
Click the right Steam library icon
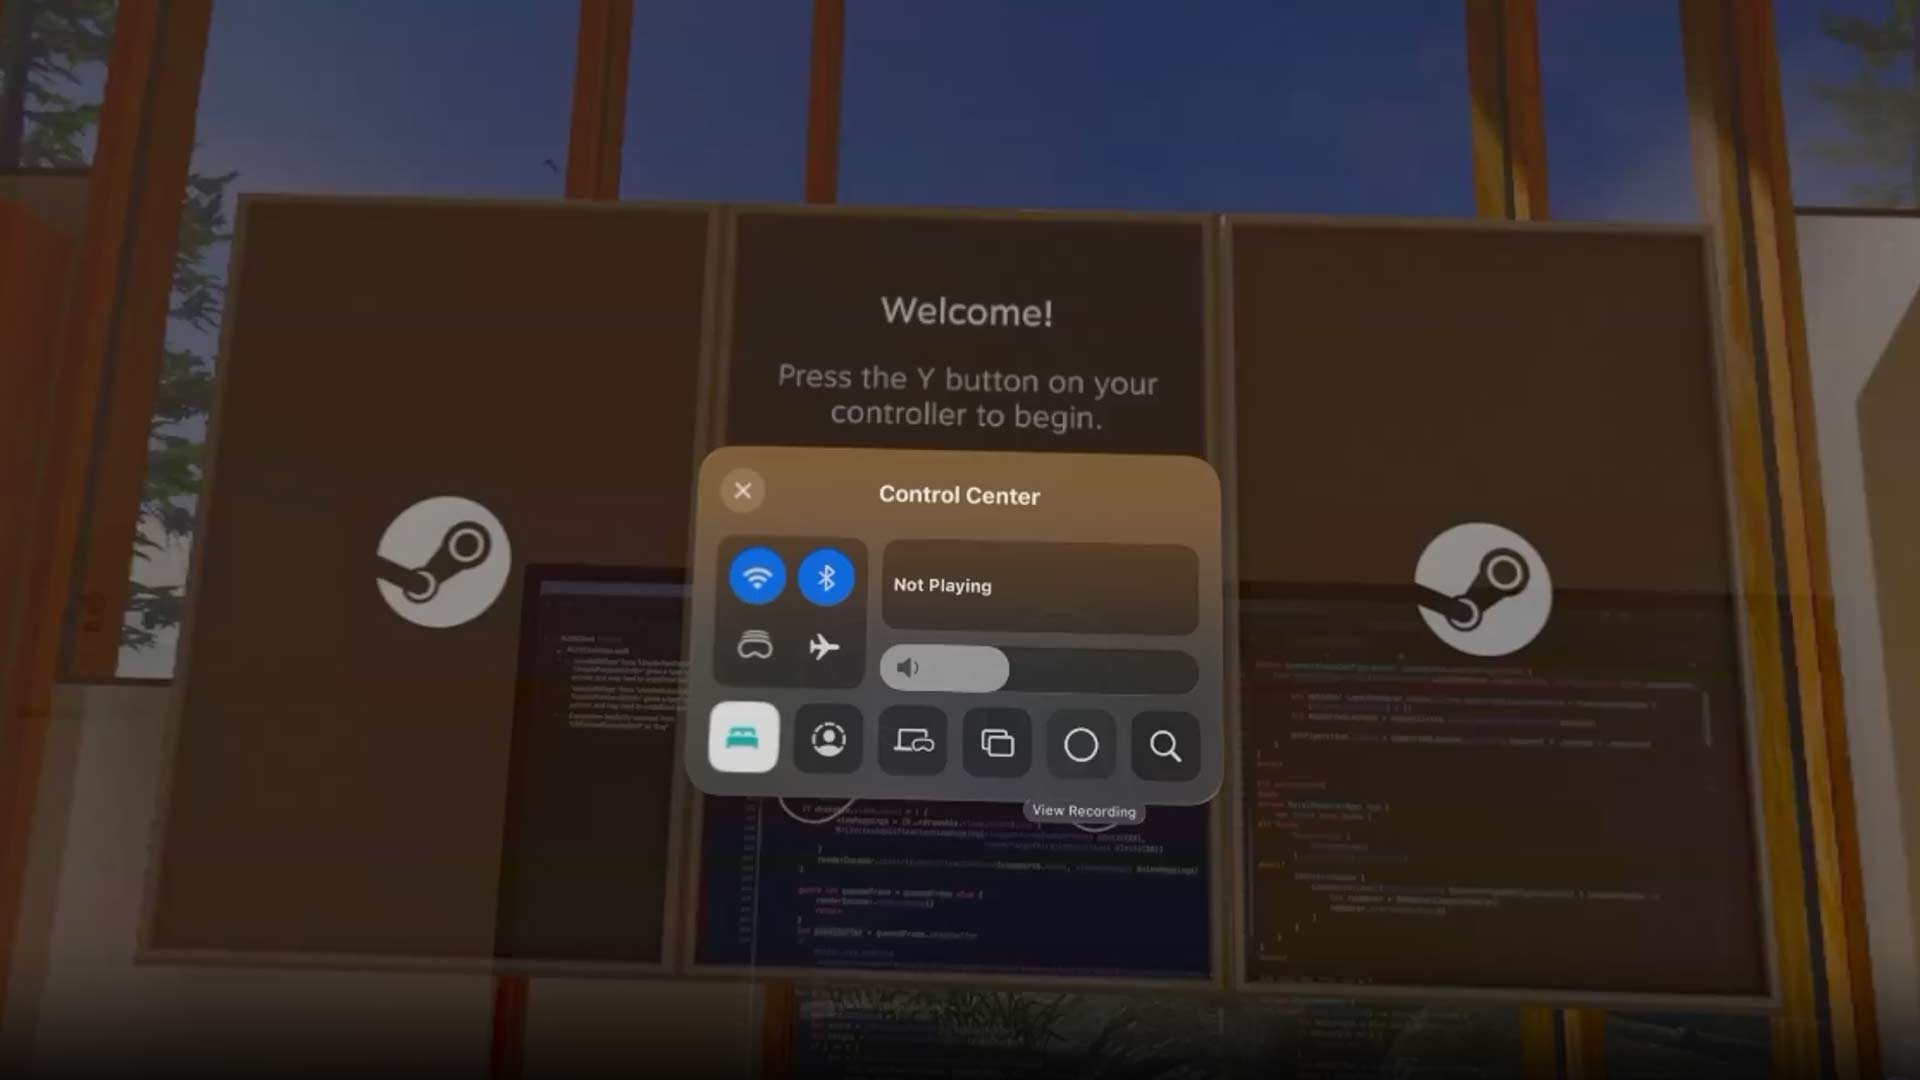click(1482, 589)
